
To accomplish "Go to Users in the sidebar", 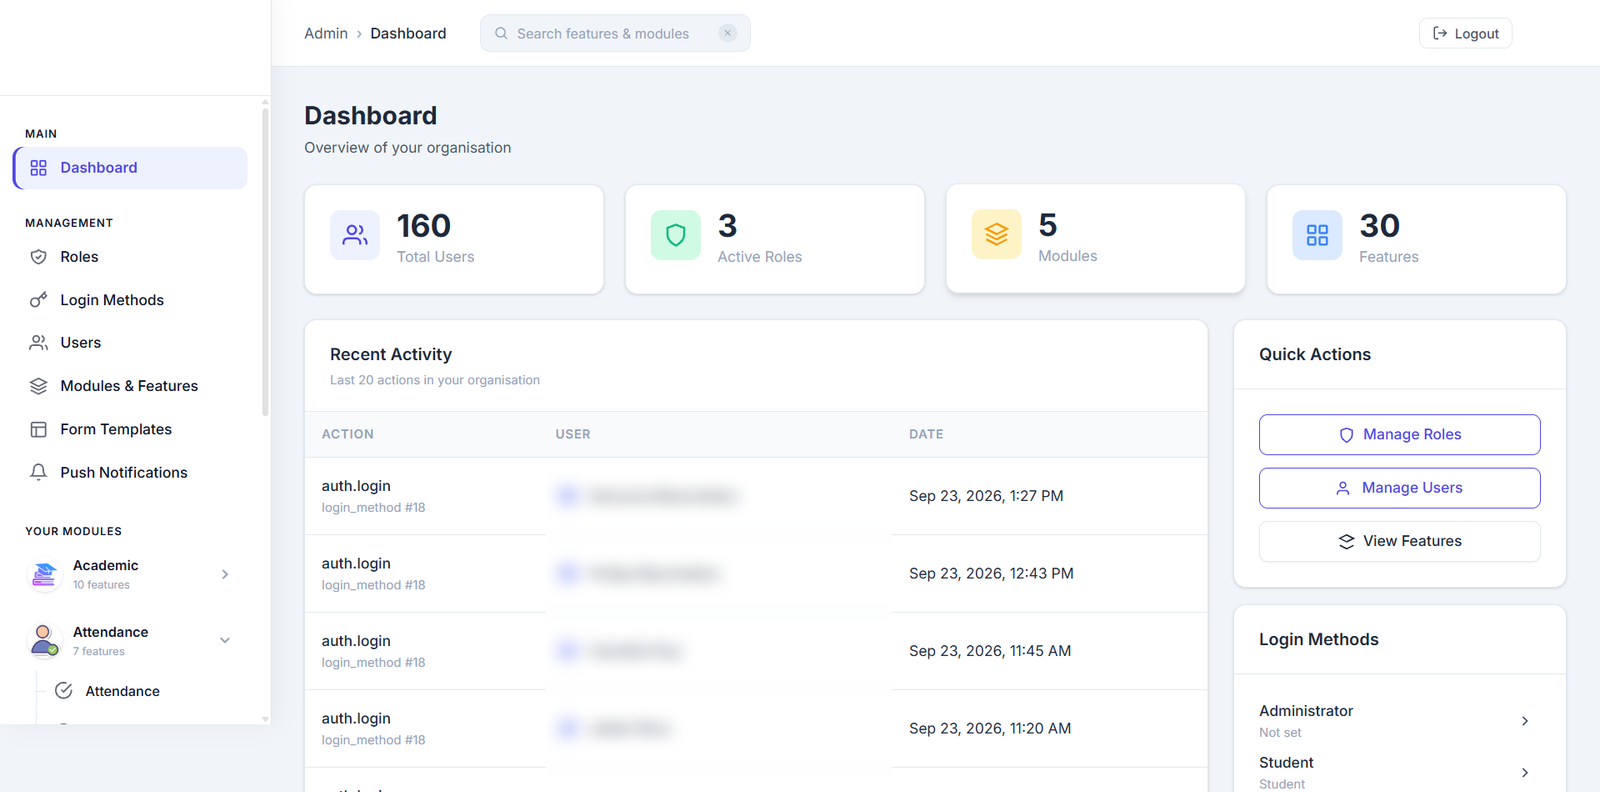I will (130, 343).
